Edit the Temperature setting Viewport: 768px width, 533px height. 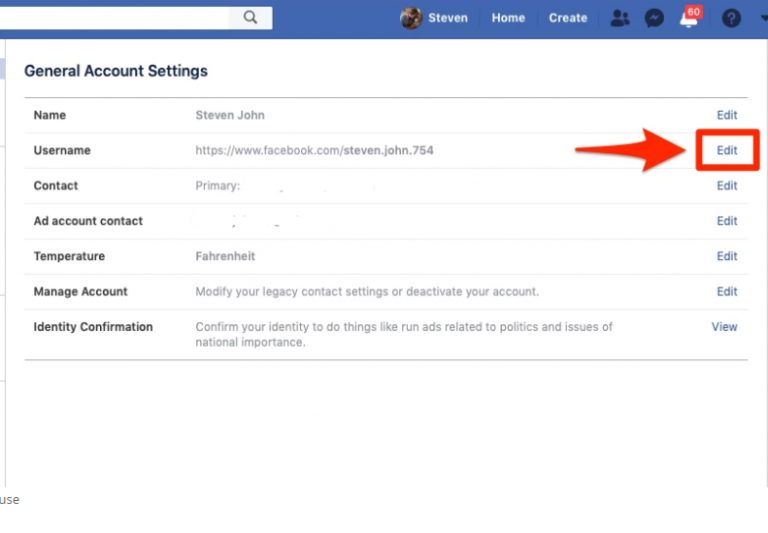click(x=727, y=256)
